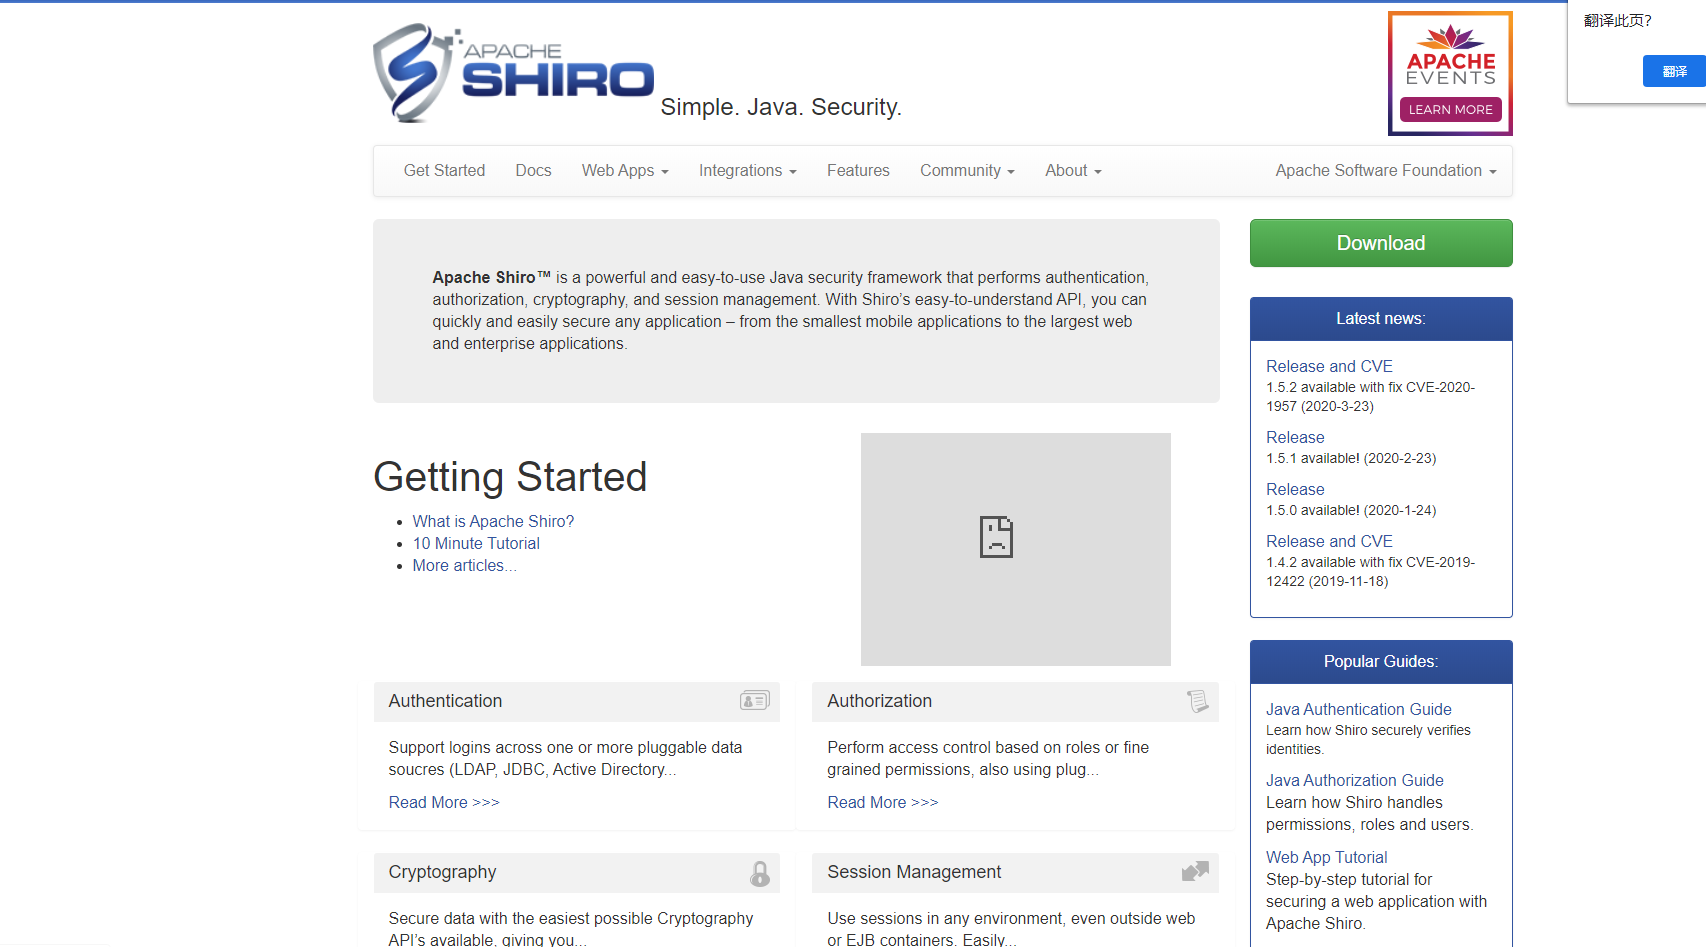The height and width of the screenshot is (947, 1706).
Task: Click the Cryptography padlock icon
Action: click(760, 873)
